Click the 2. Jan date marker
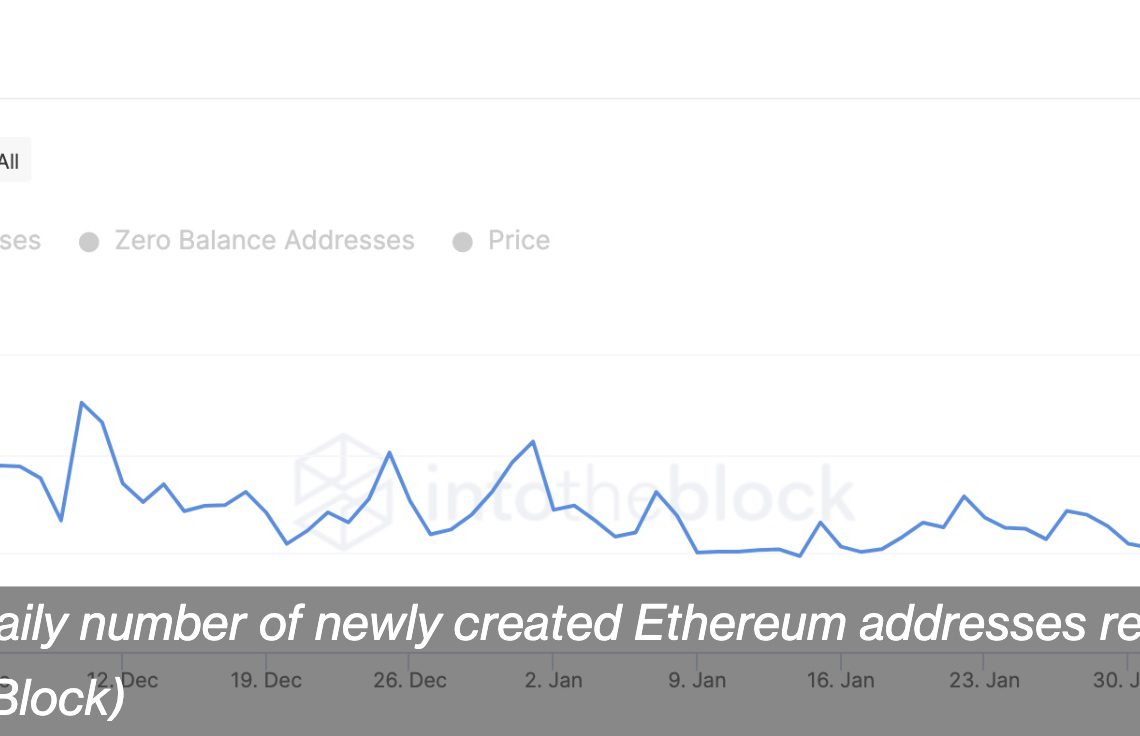1140x736 pixels. click(553, 680)
